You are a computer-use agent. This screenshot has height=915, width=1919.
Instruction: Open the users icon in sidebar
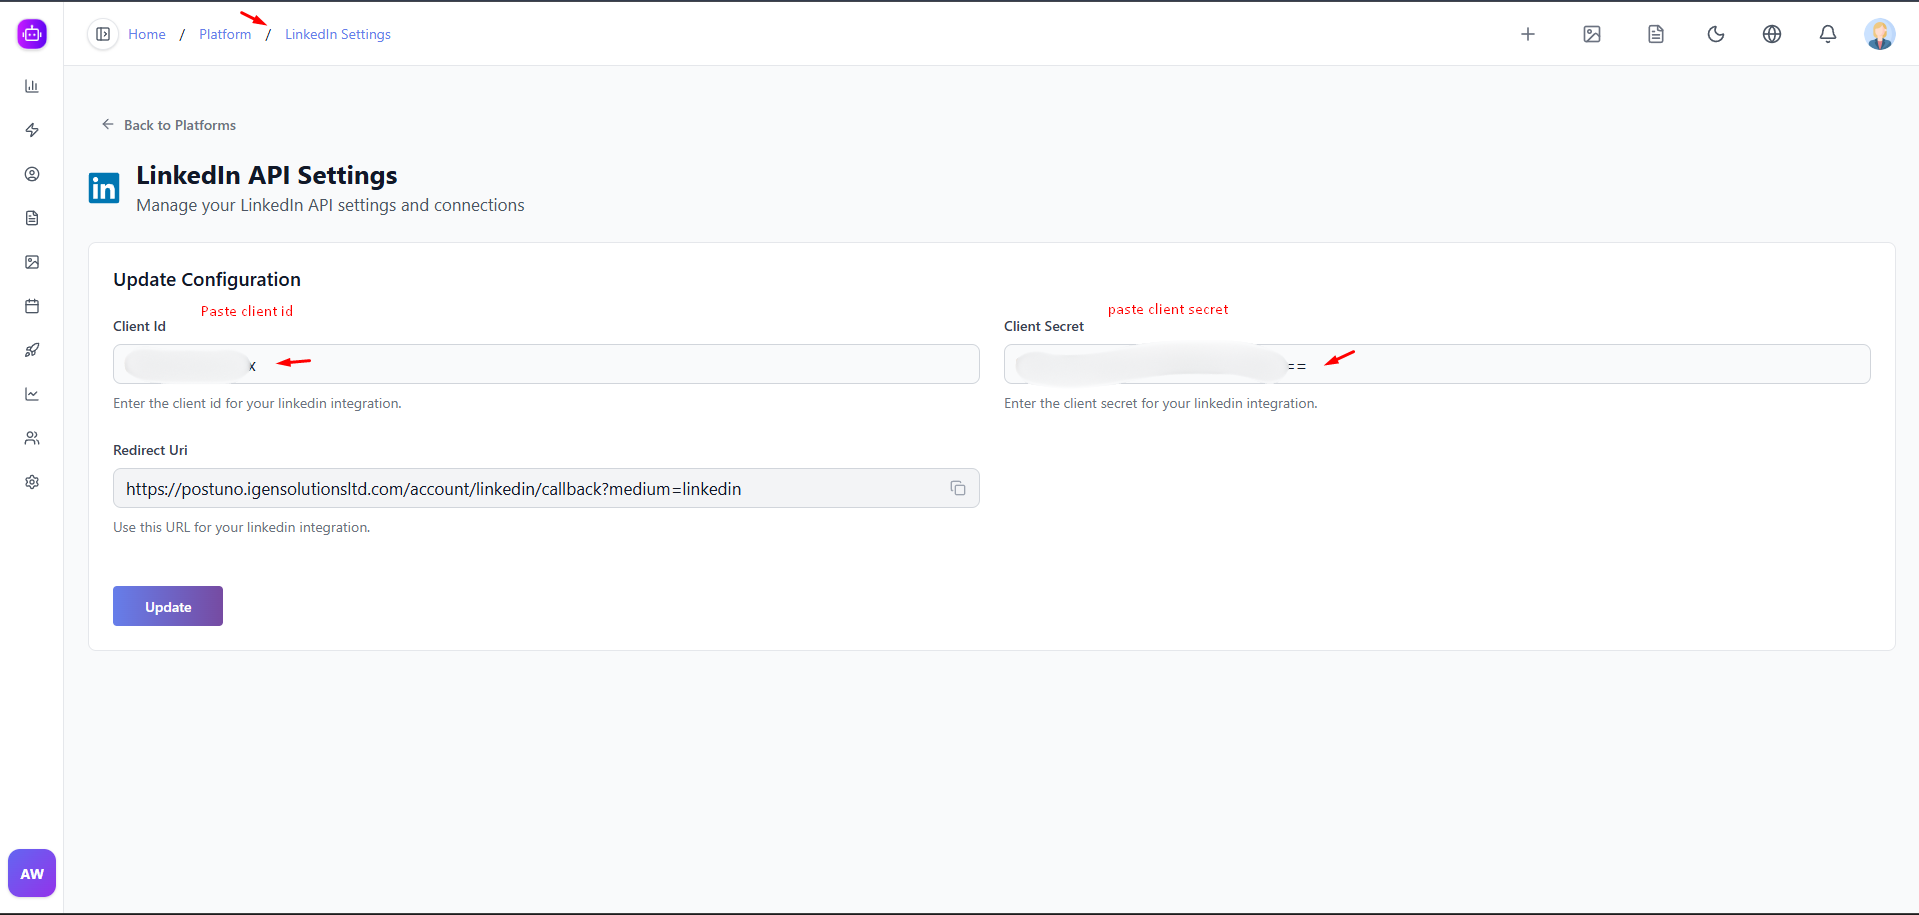pyautogui.click(x=32, y=438)
